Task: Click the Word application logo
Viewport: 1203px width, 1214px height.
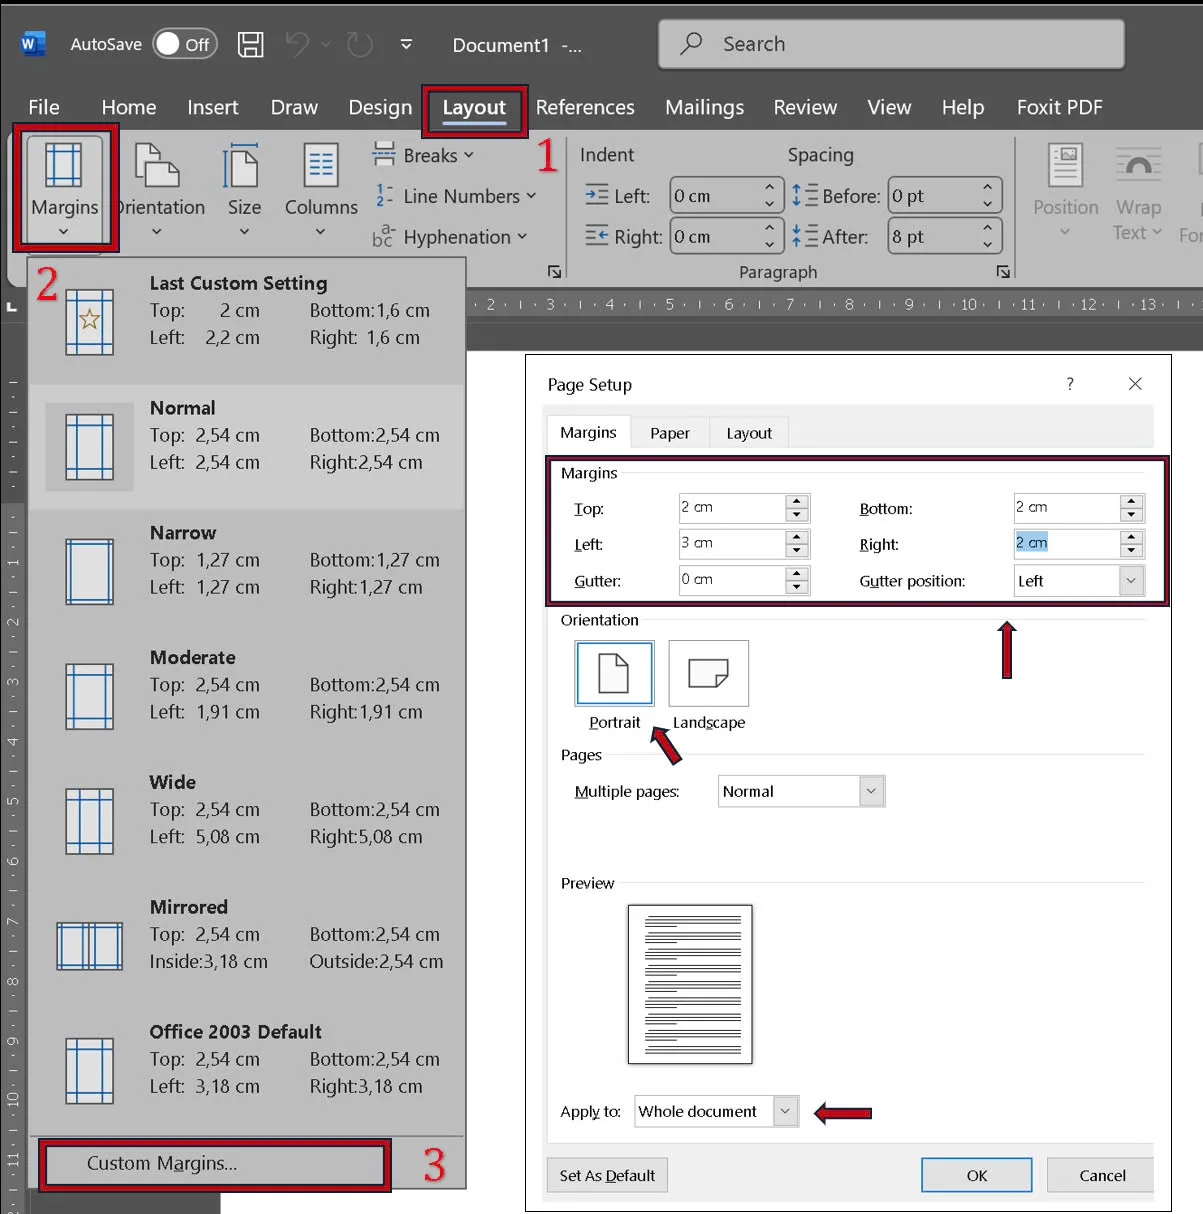Action: (x=32, y=44)
